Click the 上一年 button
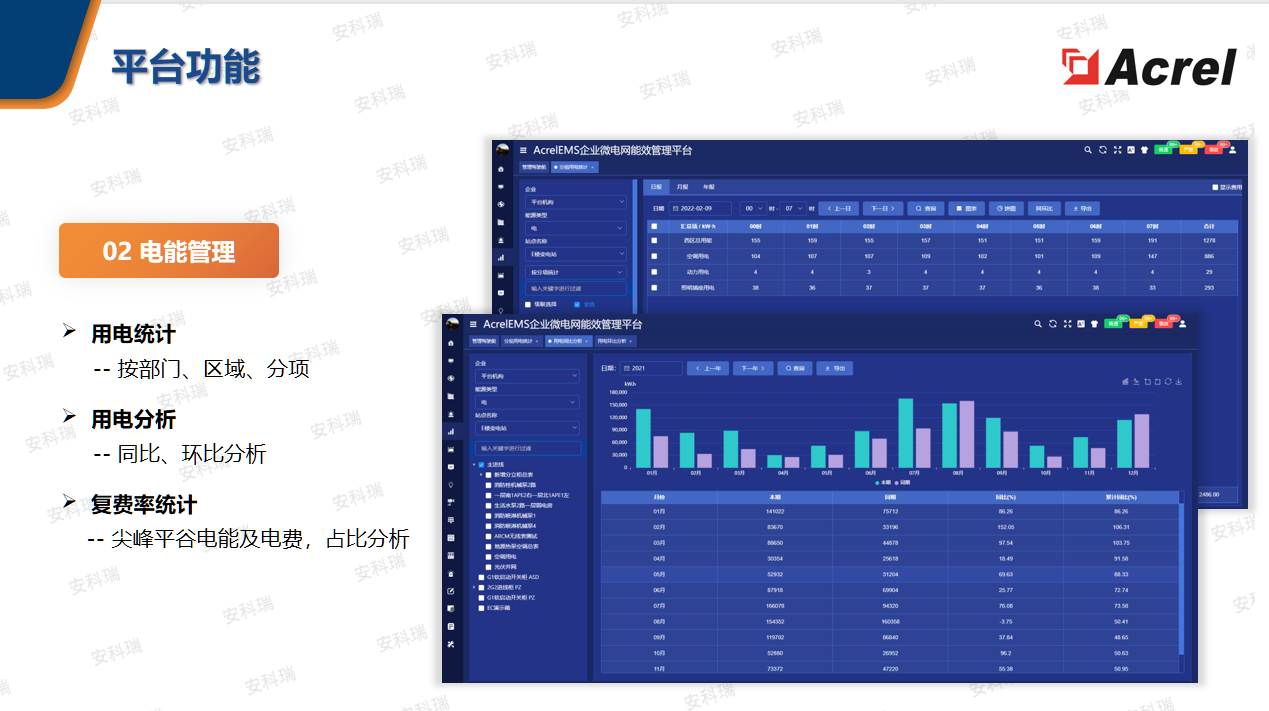This screenshot has width=1269, height=711. [x=708, y=368]
